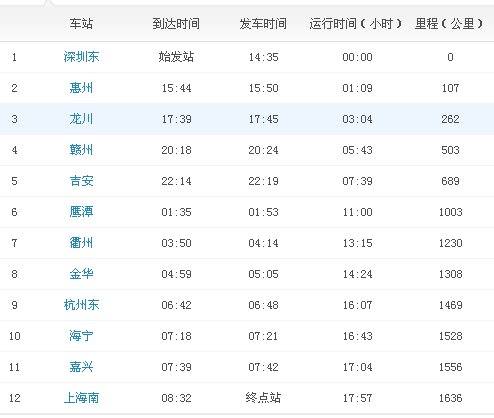Viewport: 494px width, 418px height.
Task: Select running time 05:43
Action: click(x=357, y=150)
